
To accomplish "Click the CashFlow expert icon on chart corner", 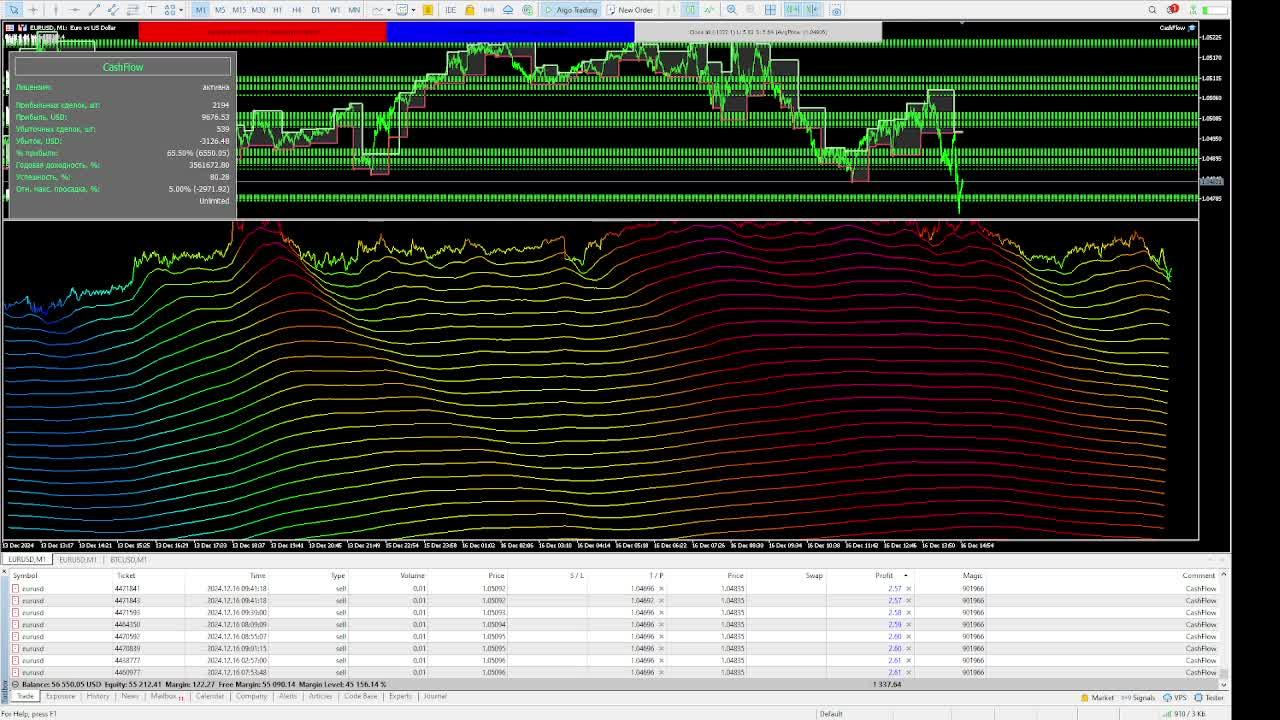I will [x=1191, y=27].
